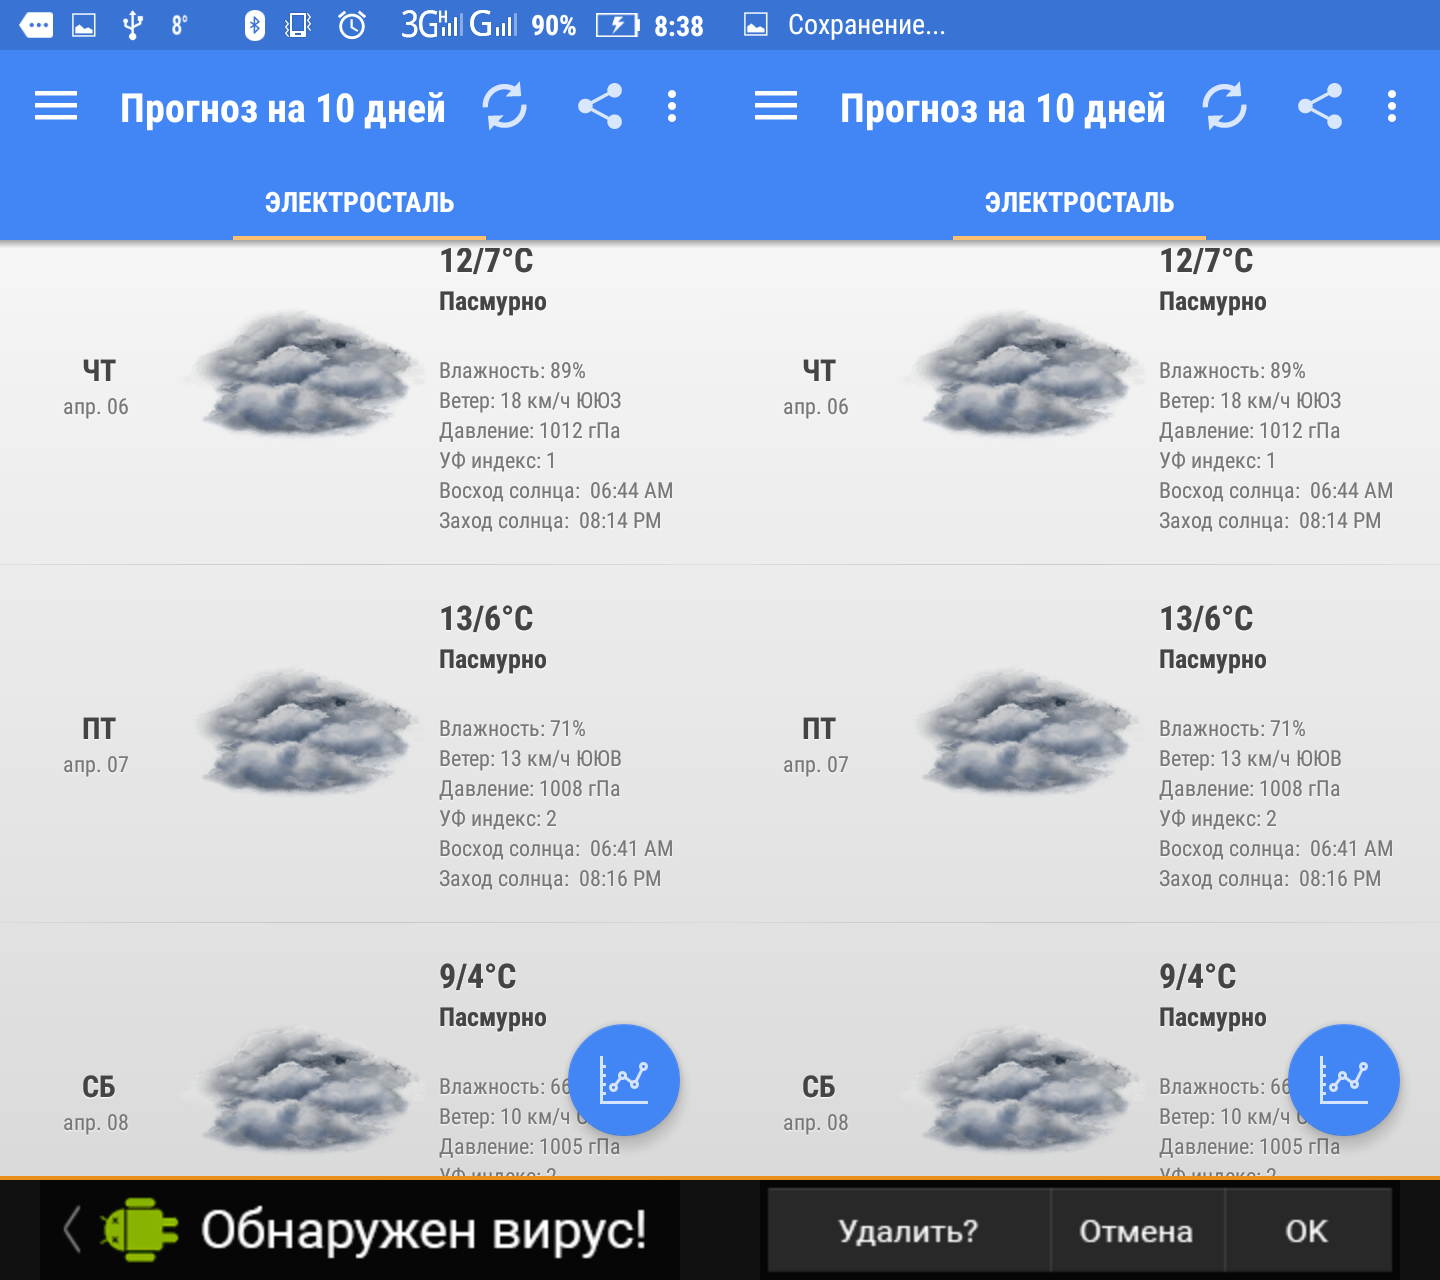The height and width of the screenshot is (1280, 1440).
Task: Tap the cloud icon for ПТ in right screen
Action: pos(1022,732)
